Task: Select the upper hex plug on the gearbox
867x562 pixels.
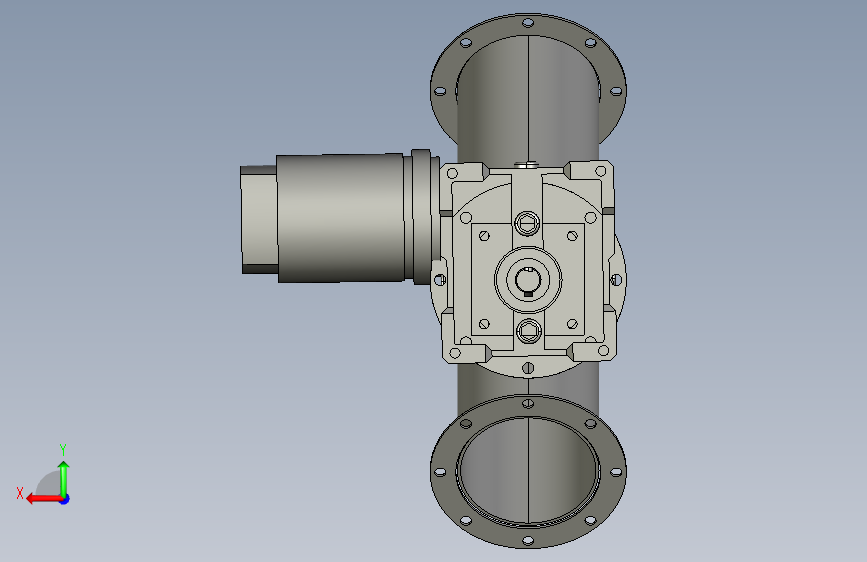Action: coord(527,224)
